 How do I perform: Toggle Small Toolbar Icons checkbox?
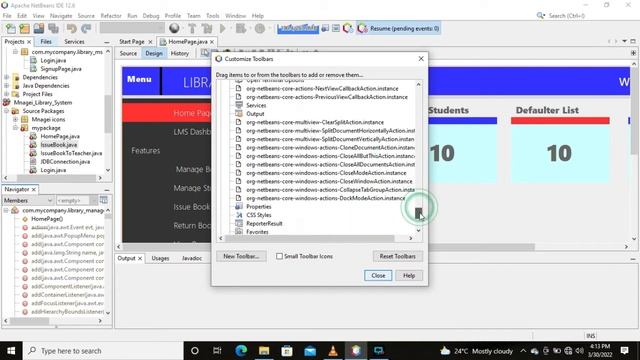[x=279, y=256]
